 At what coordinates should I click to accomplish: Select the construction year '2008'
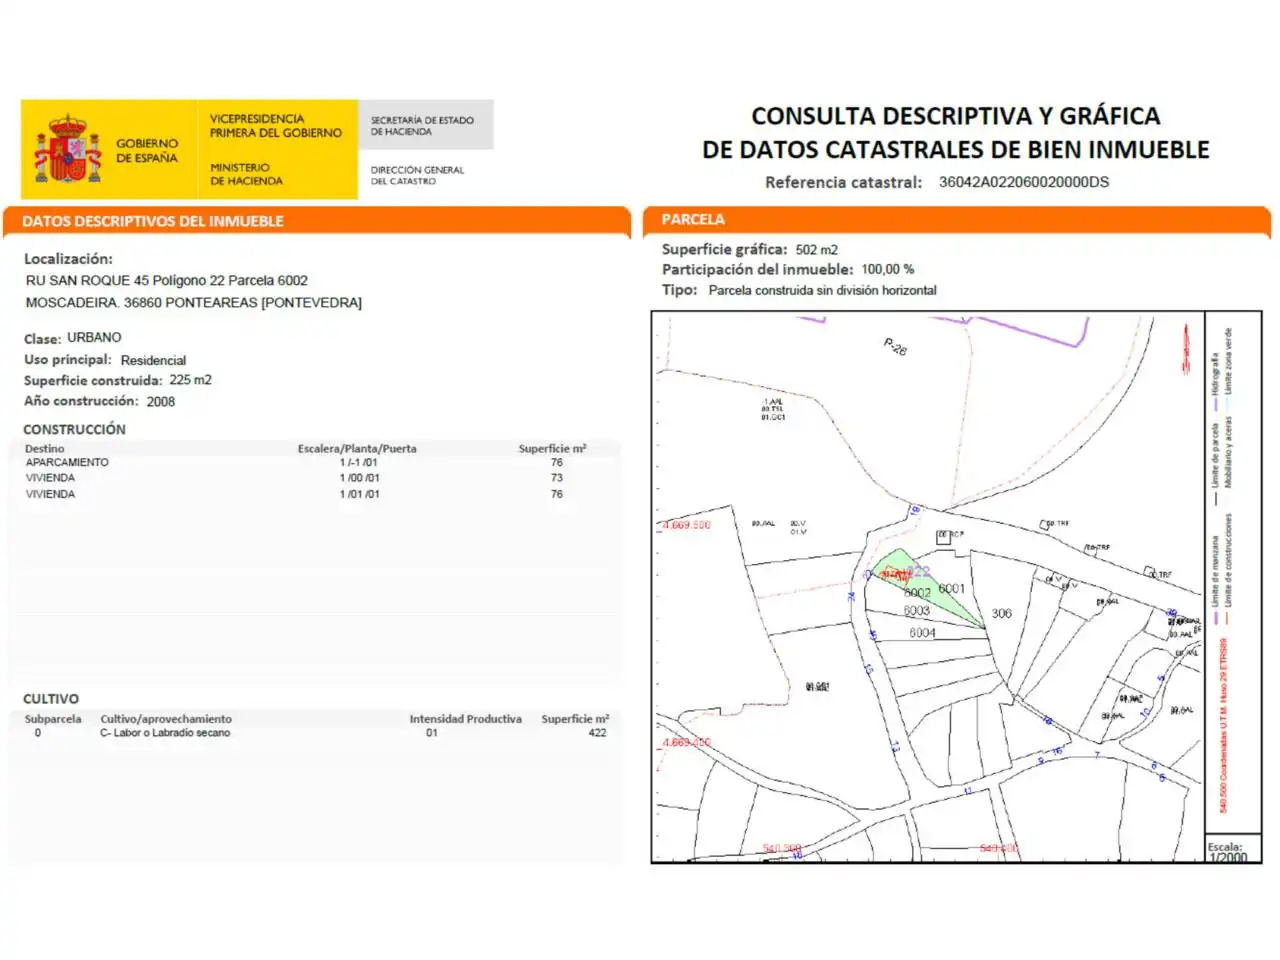161,402
